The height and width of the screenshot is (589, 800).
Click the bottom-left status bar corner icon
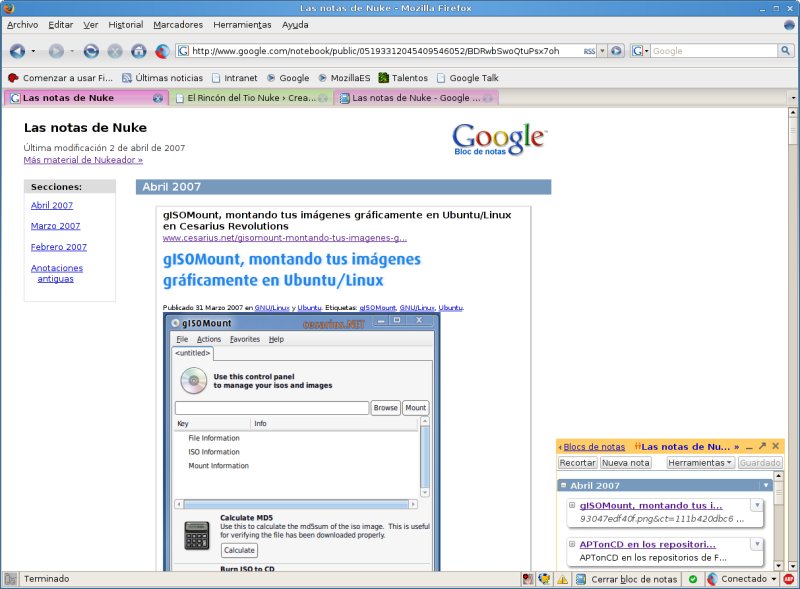point(10,579)
